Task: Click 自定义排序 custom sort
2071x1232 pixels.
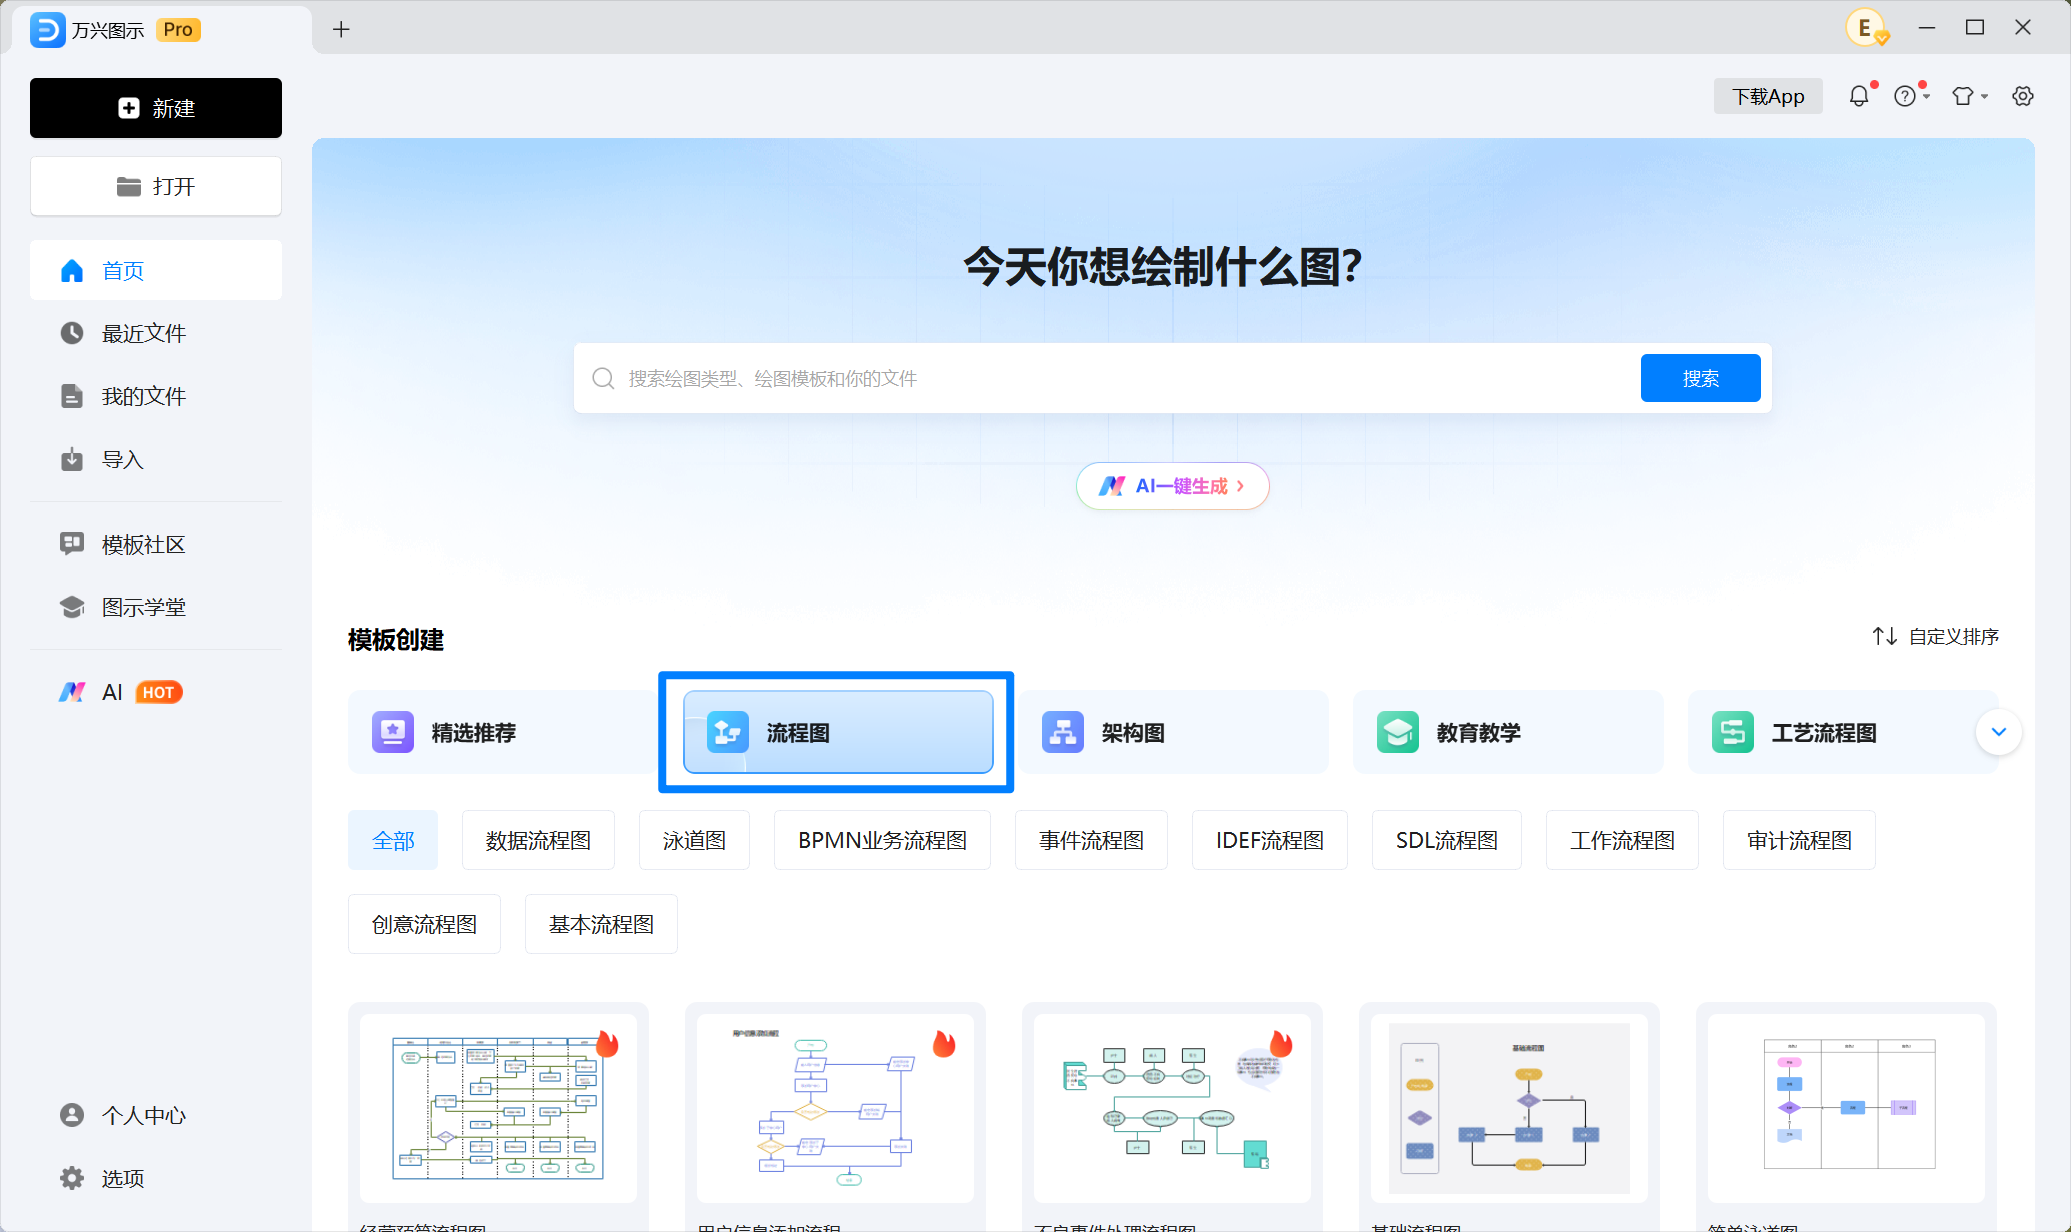Action: (x=1935, y=636)
